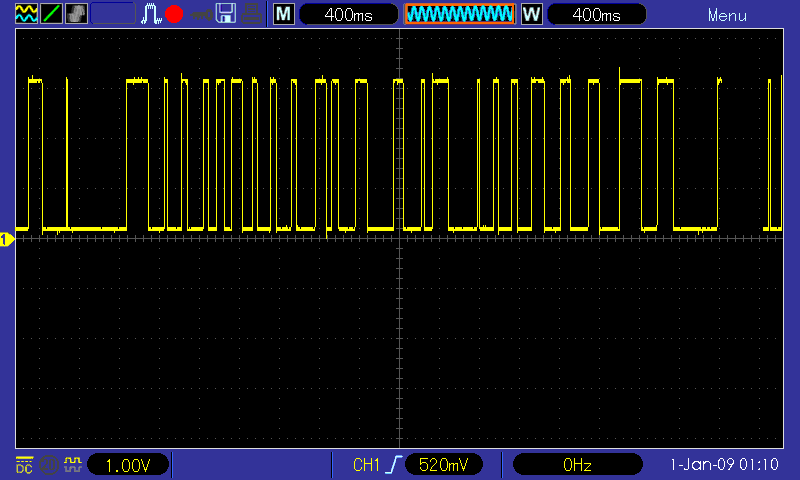Toggle the DC coupling icon
This screenshot has width=800, height=480.
click(24, 465)
